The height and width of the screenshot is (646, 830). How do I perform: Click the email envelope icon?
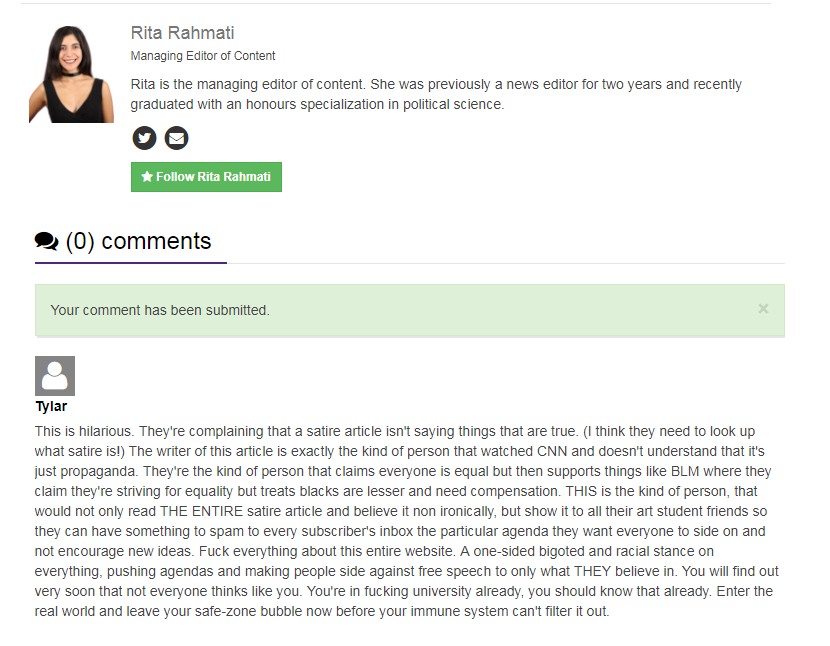pyautogui.click(x=176, y=138)
